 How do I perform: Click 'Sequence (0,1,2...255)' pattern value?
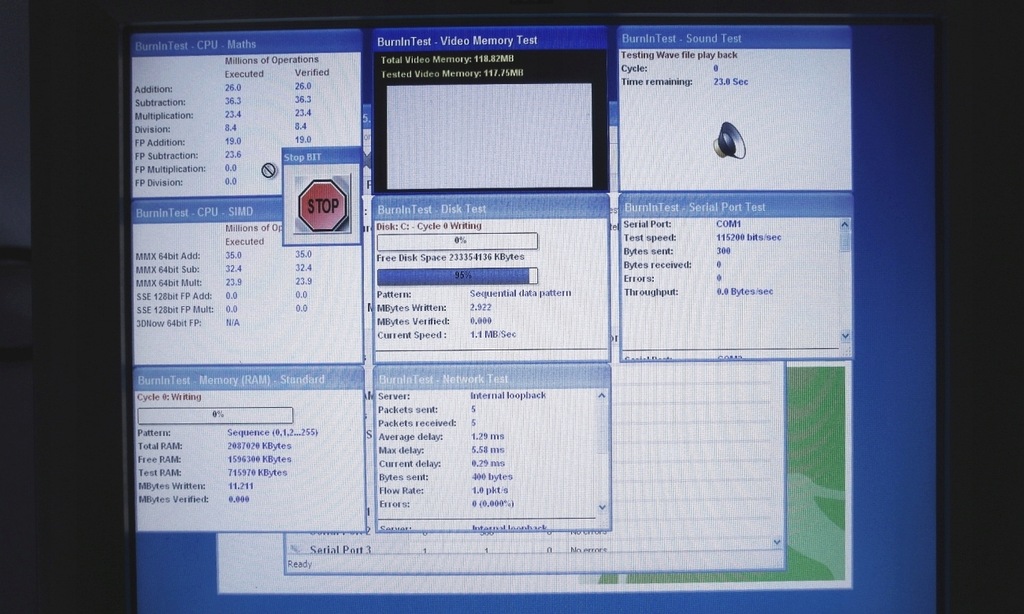coord(272,432)
